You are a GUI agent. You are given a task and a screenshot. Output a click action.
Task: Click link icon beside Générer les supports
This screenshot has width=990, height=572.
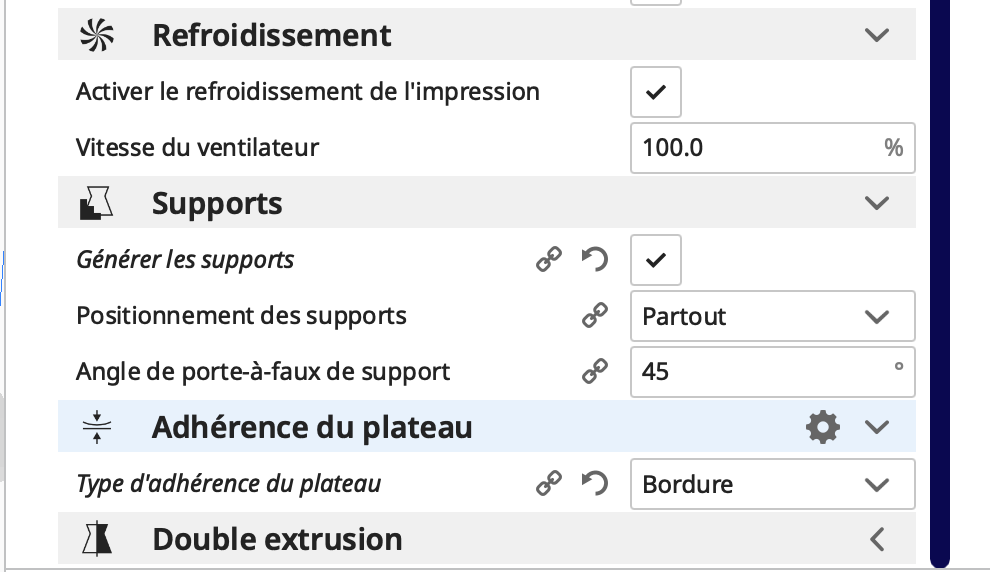548,261
